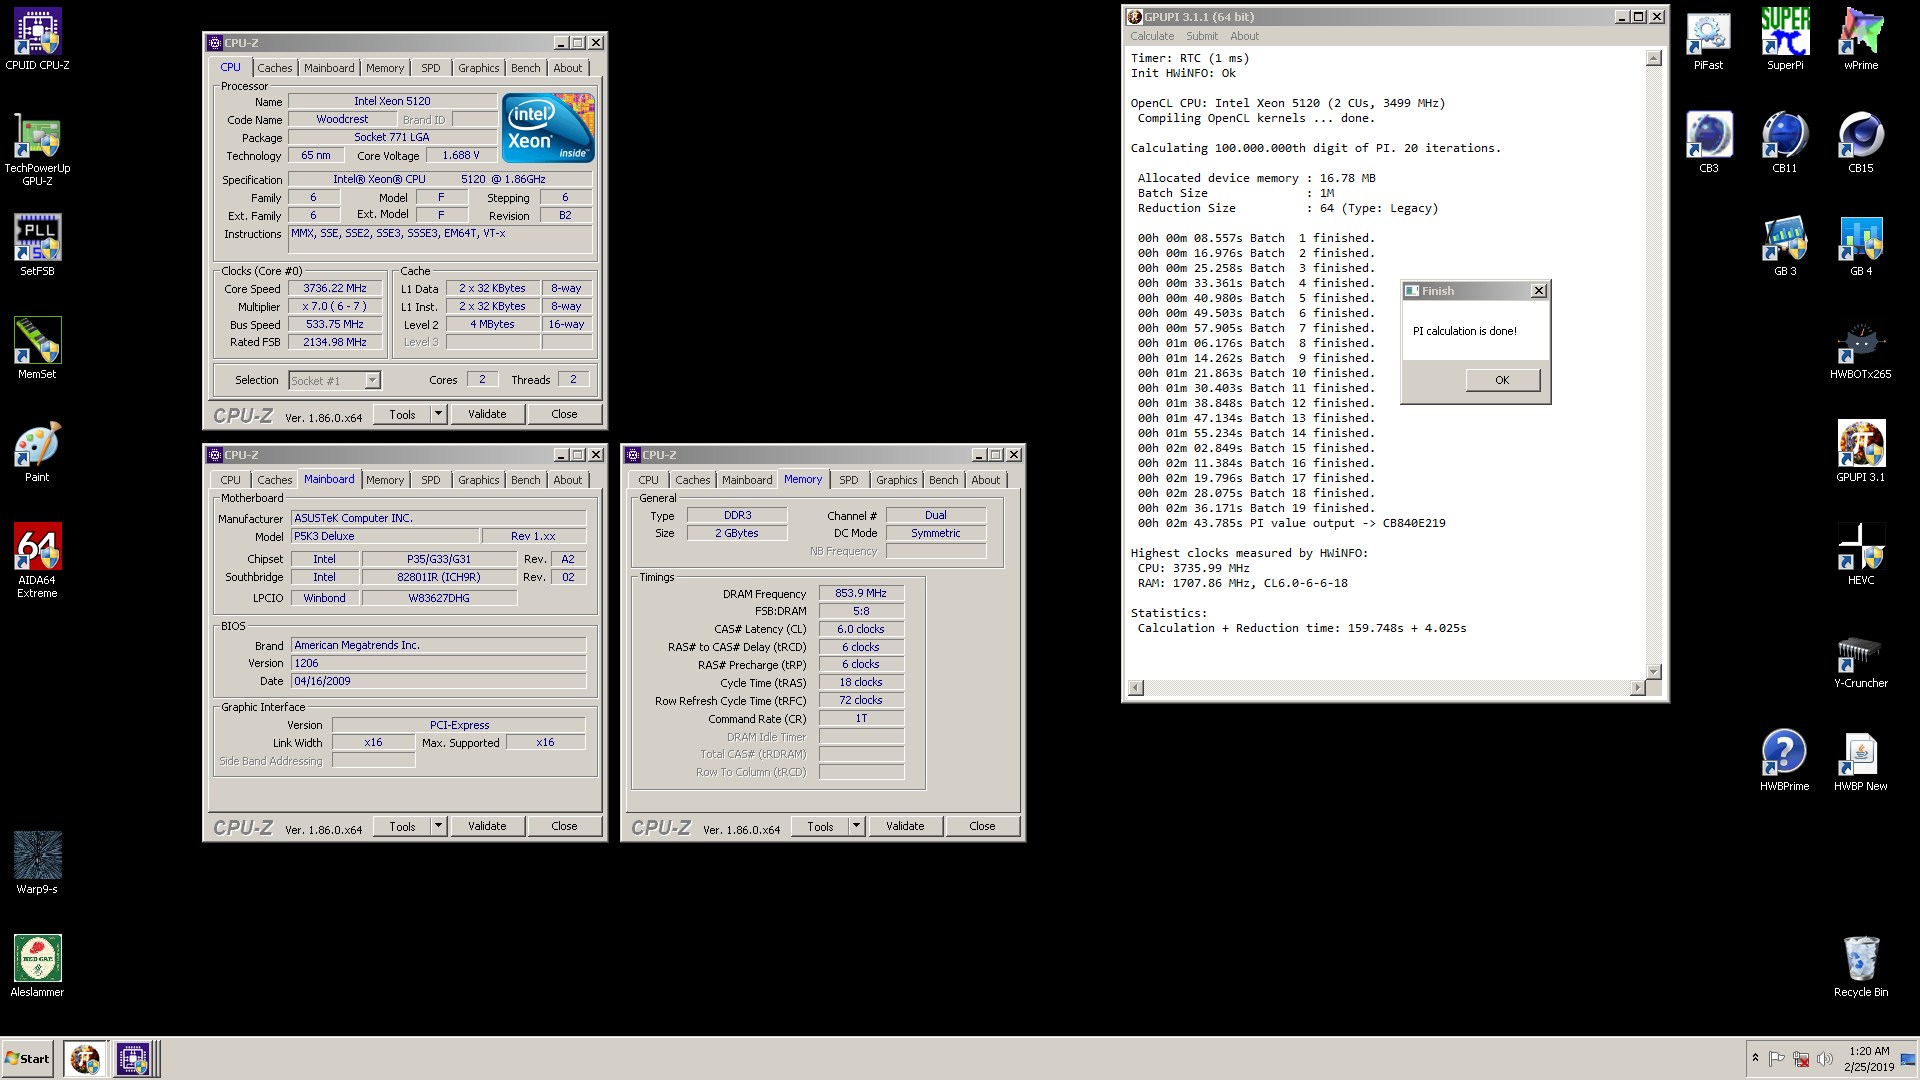Screen dimensions: 1920x1080
Task: Click CAS# Latency value 6.0 clocks
Action: pyautogui.click(x=861, y=629)
